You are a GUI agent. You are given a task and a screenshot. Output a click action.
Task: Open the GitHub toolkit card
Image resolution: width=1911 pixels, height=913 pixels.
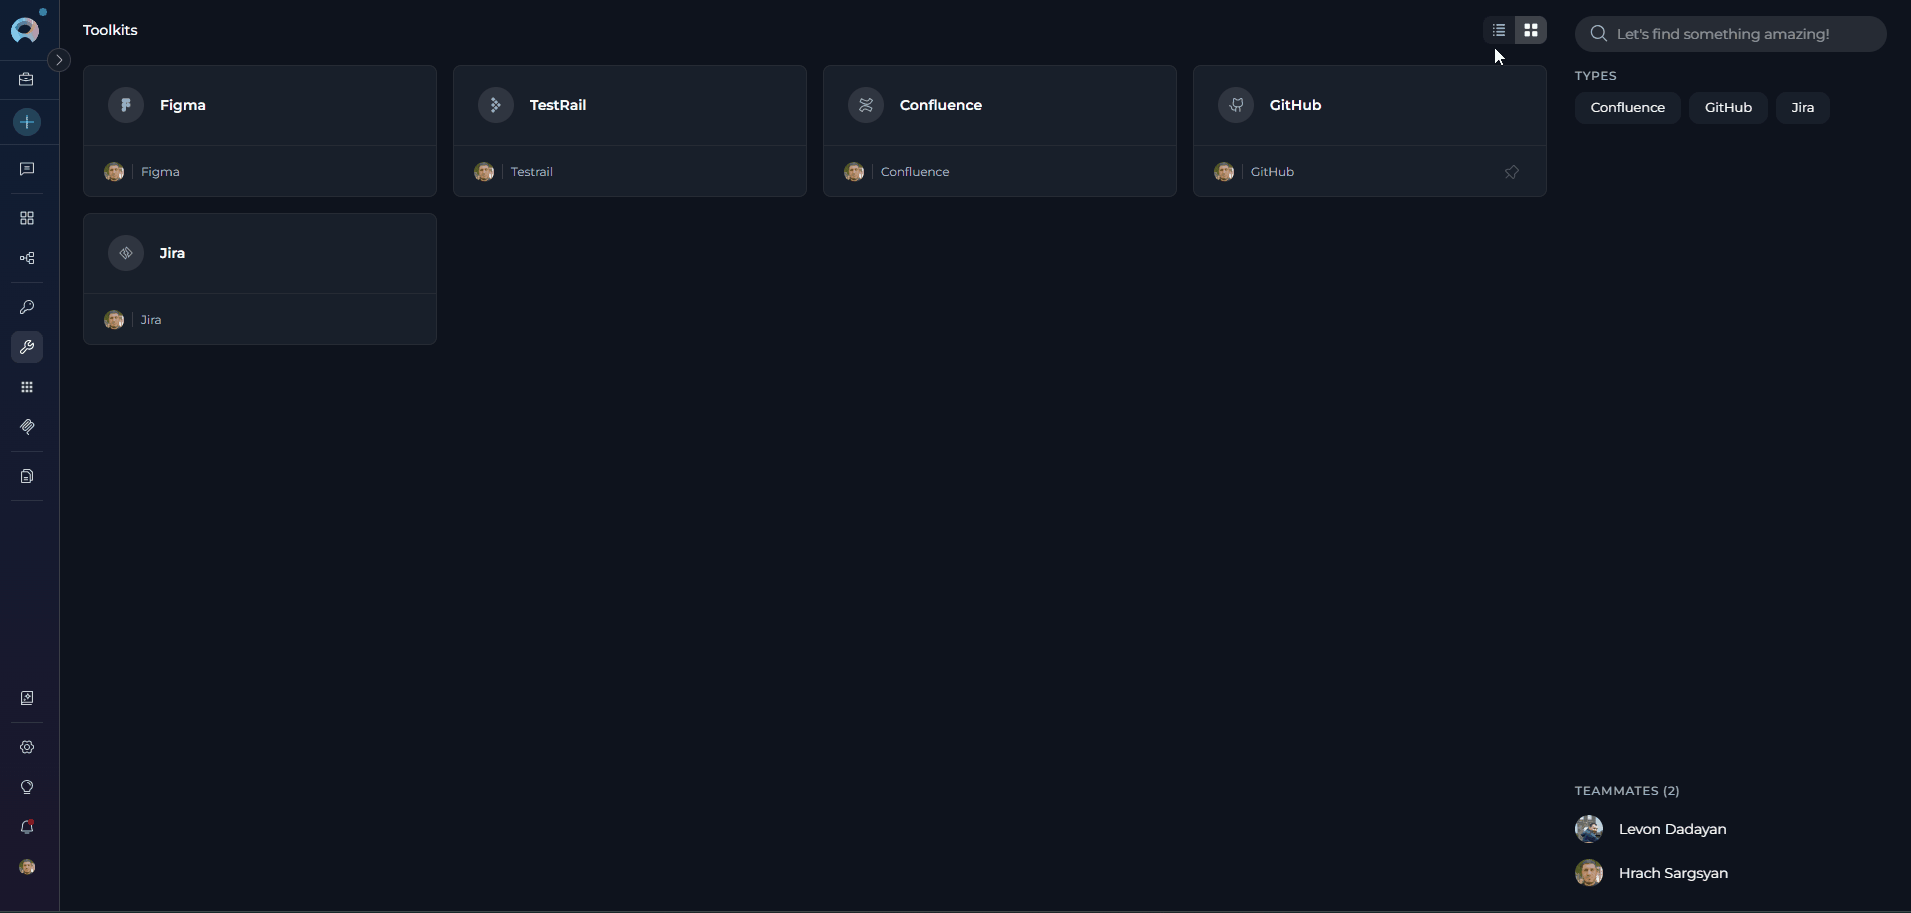(1370, 105)
